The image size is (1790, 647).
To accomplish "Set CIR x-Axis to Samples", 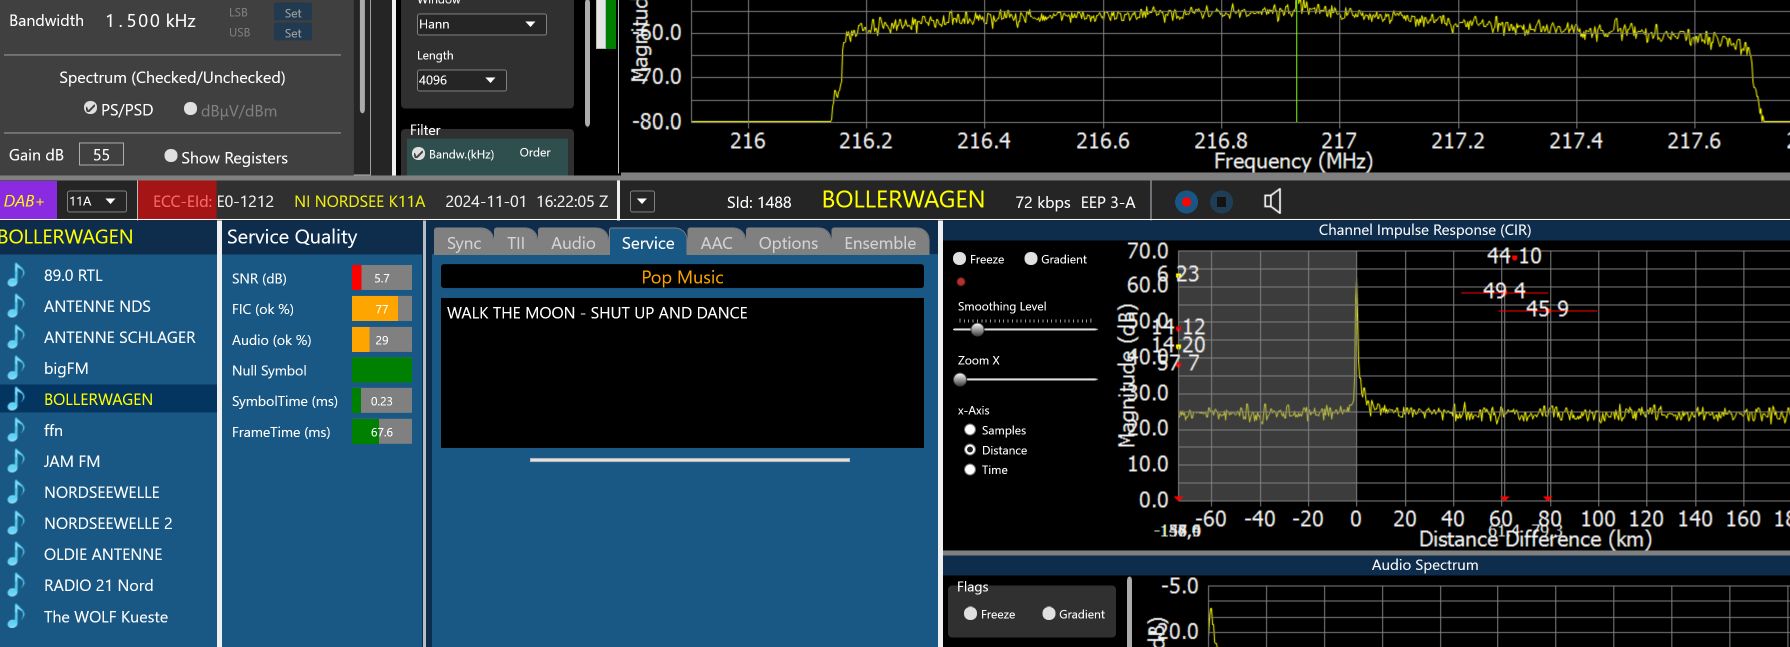I will [970, 430].
